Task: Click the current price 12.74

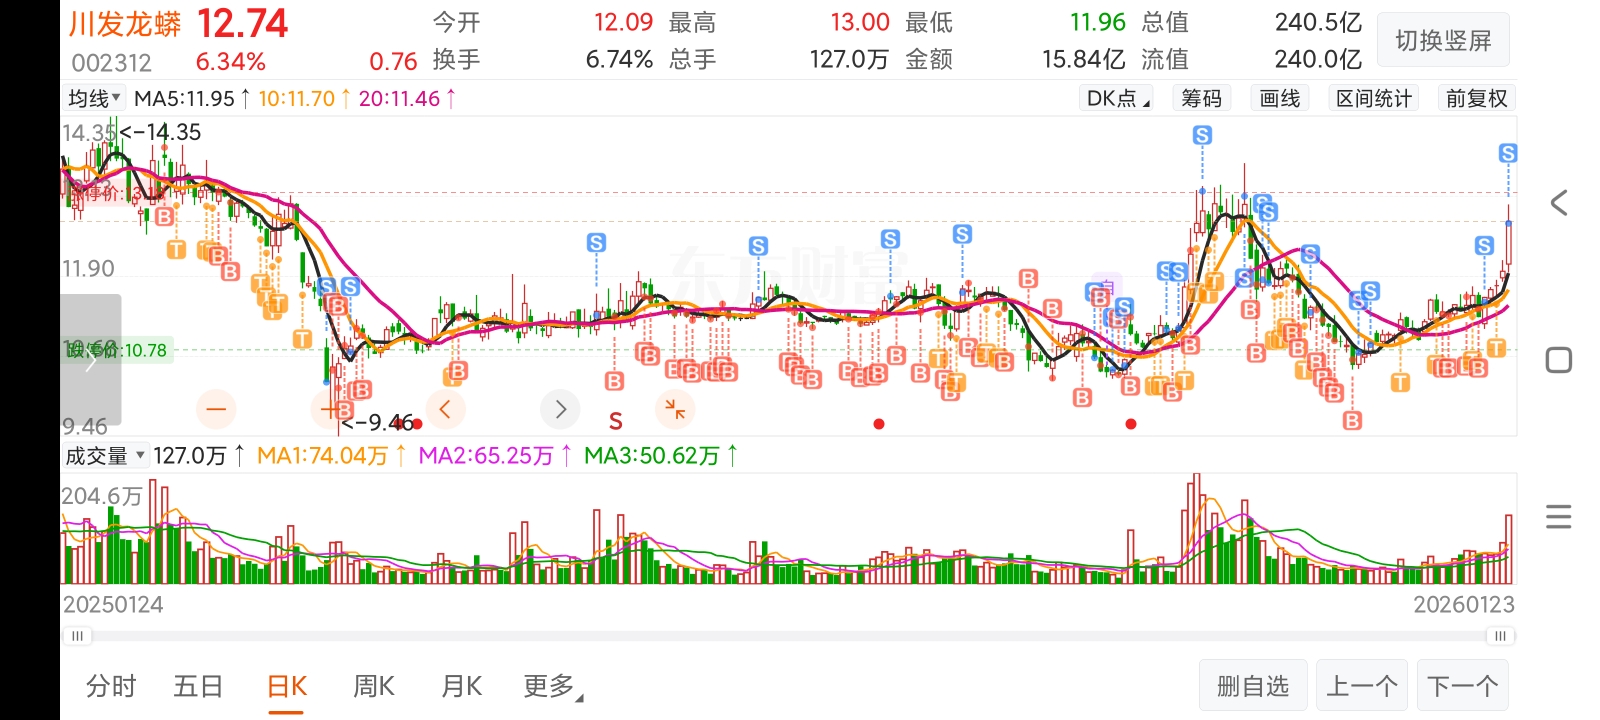Action: (x=242, y=24)
